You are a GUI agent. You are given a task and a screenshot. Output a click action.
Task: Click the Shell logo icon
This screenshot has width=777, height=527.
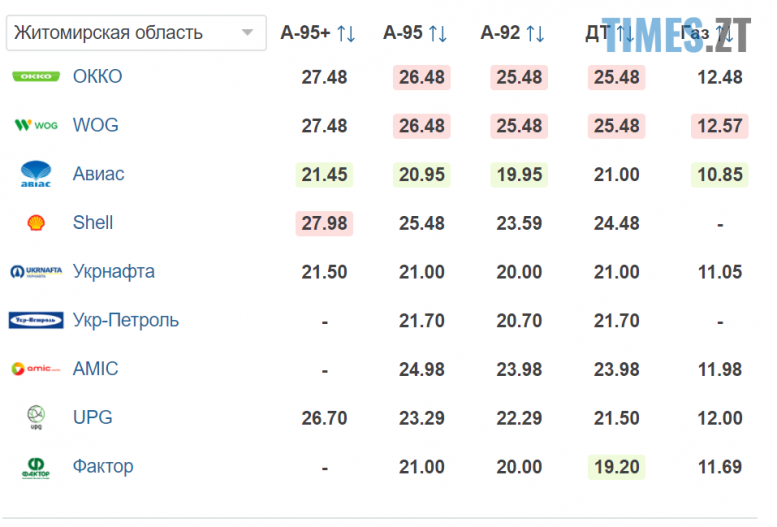[x=36, y=223]
